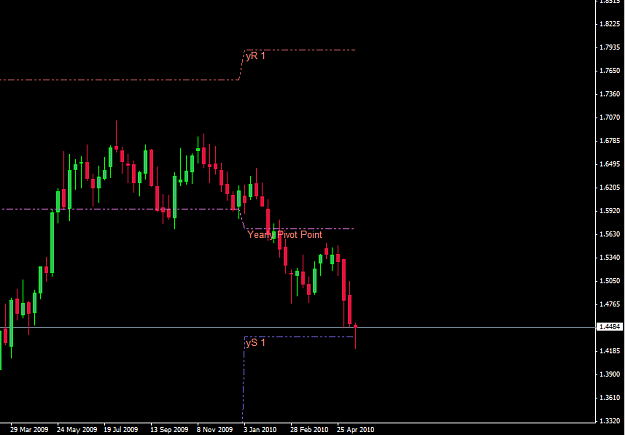The width and height of the screenshot is (625, 435).
Task: Click the 1.6205 price scale value
Action: point(610,187)
